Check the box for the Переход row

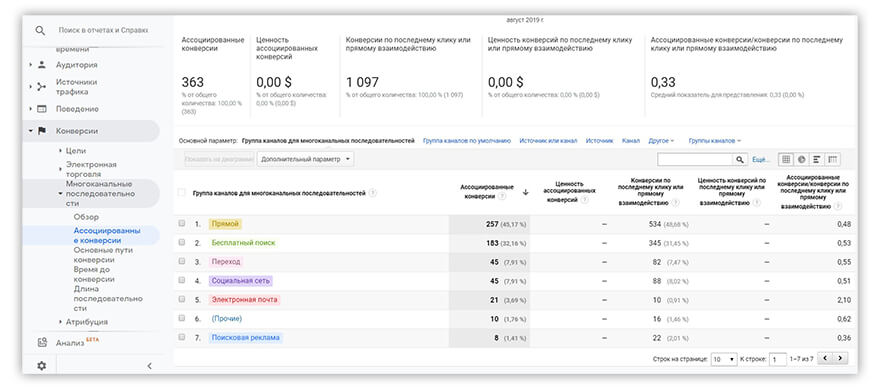(181, 261)
